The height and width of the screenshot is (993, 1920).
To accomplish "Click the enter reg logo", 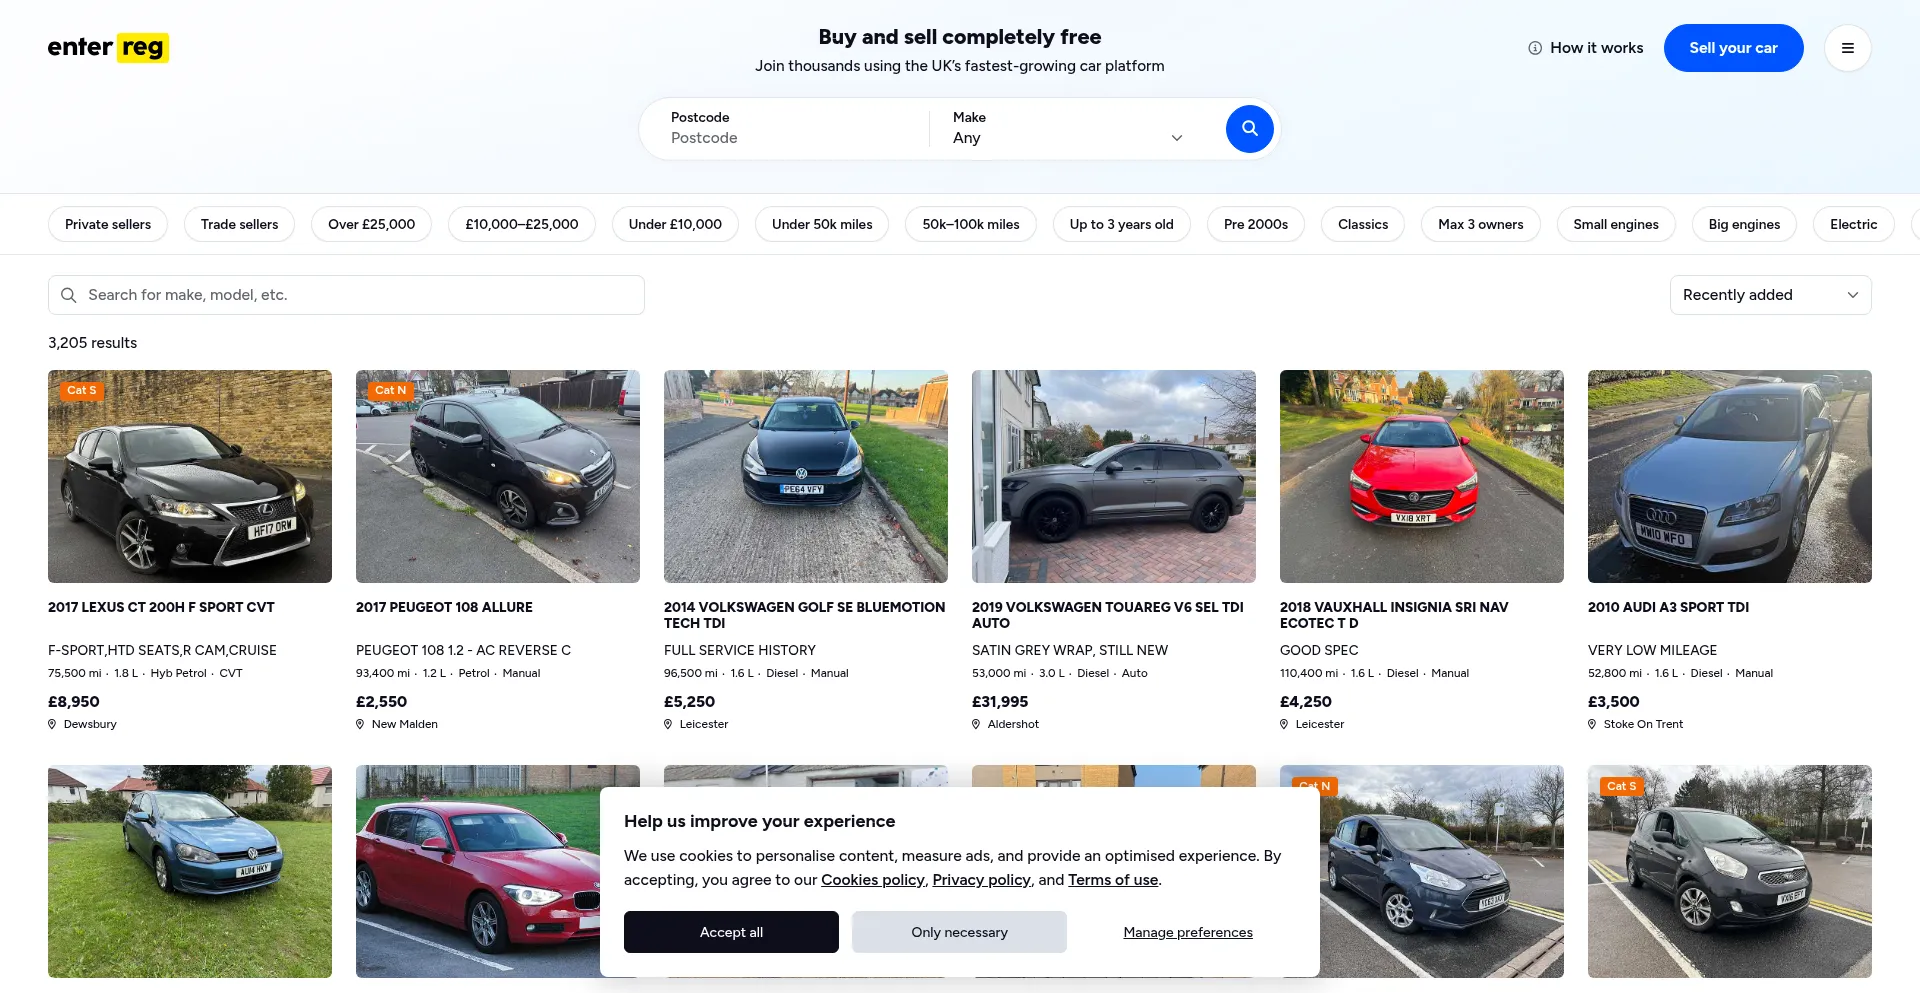I will (108, 47).
